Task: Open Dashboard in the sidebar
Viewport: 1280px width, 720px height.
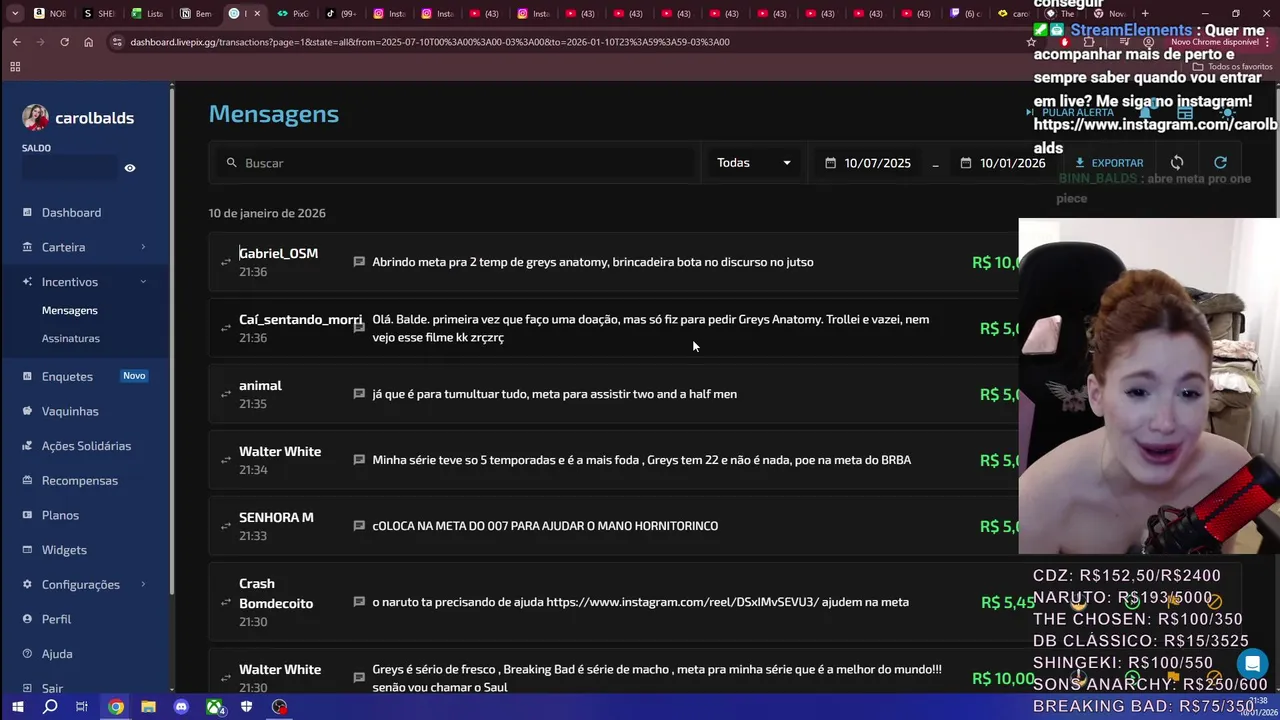Action: click(x=71, y=212)
